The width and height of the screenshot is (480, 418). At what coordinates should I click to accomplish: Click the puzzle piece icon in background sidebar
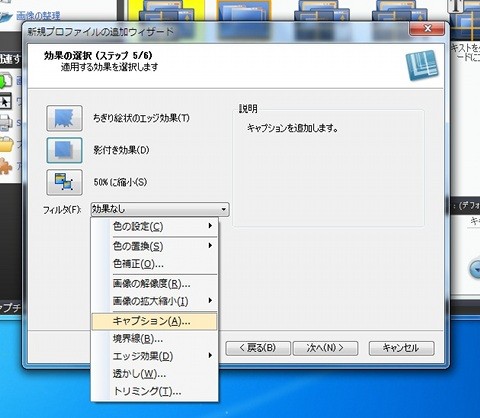[x=5, y=166]
